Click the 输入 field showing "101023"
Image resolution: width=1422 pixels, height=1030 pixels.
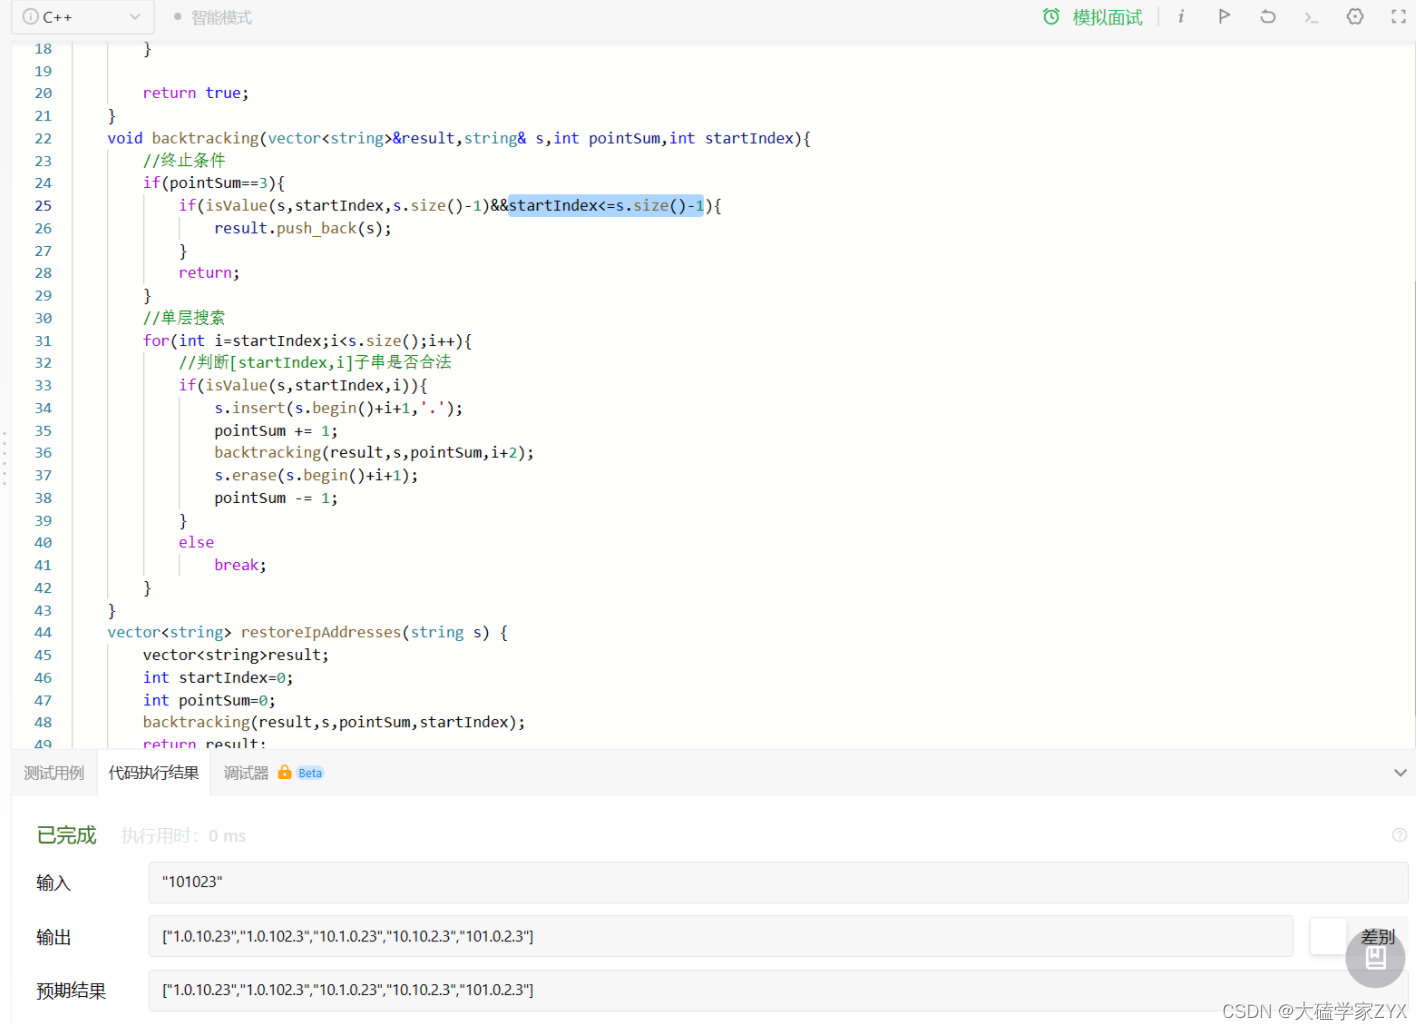(778, 883)
